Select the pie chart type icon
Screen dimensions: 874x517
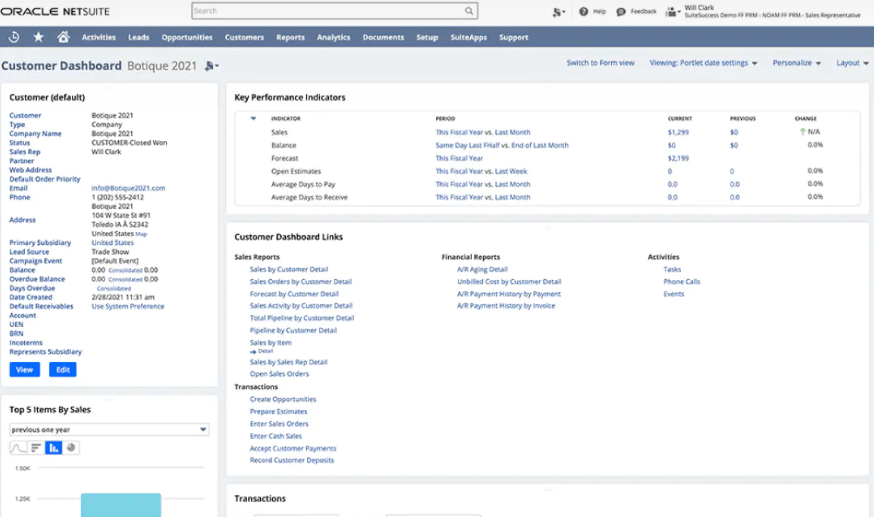click(x=71, y=447)
